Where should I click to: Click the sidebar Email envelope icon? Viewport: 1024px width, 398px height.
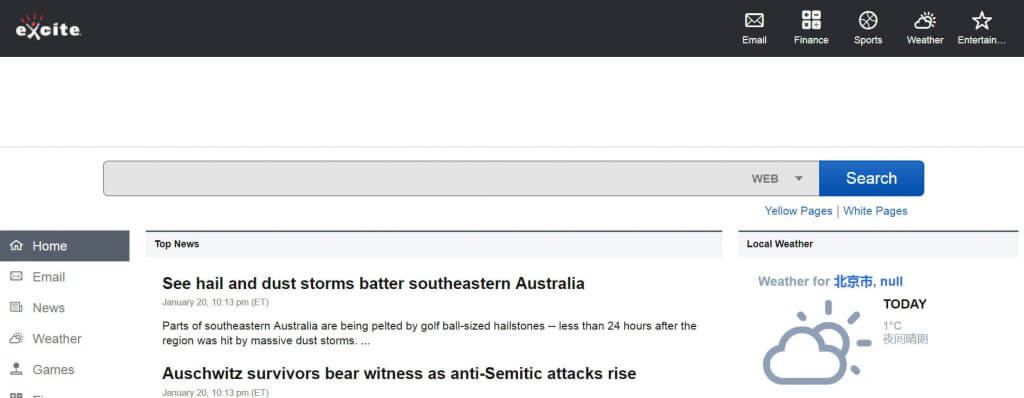pos(16,276)
